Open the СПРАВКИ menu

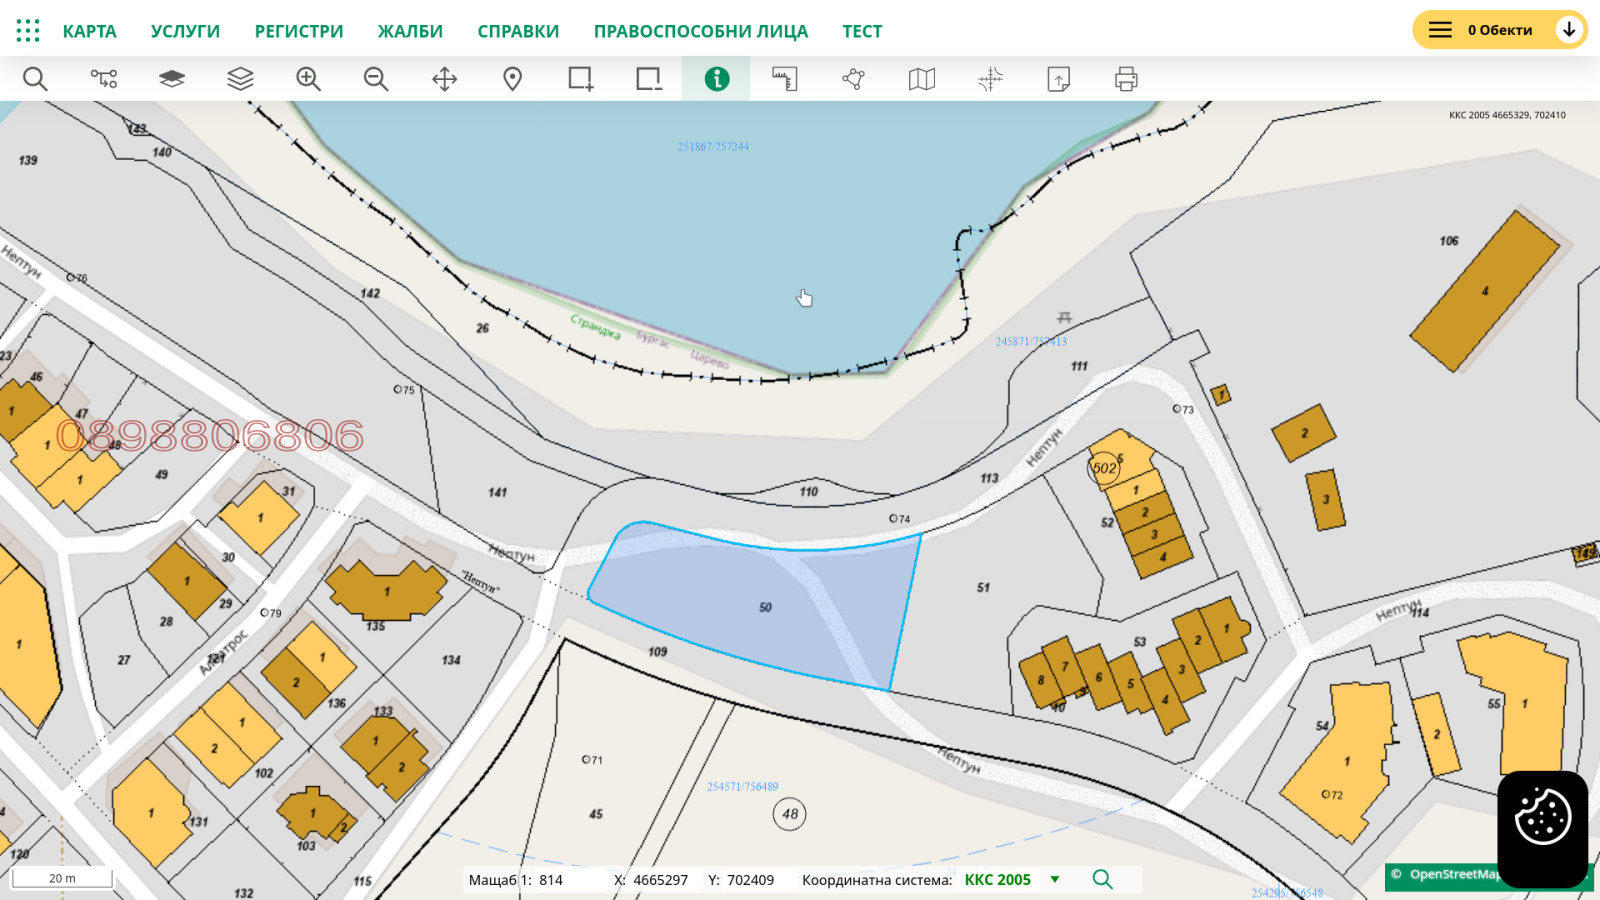click(x=518, y=31)
